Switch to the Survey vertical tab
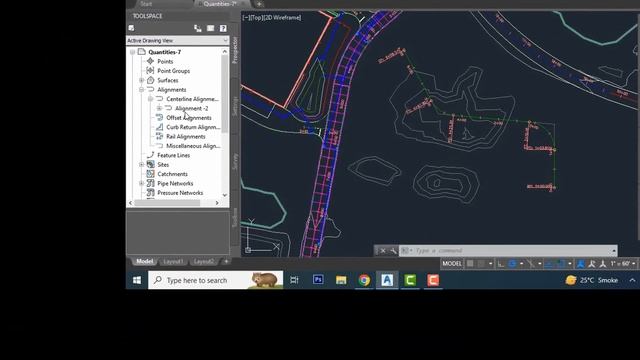Screen dimensions: 640x360 pyautogui.click(x=235, y=162)
